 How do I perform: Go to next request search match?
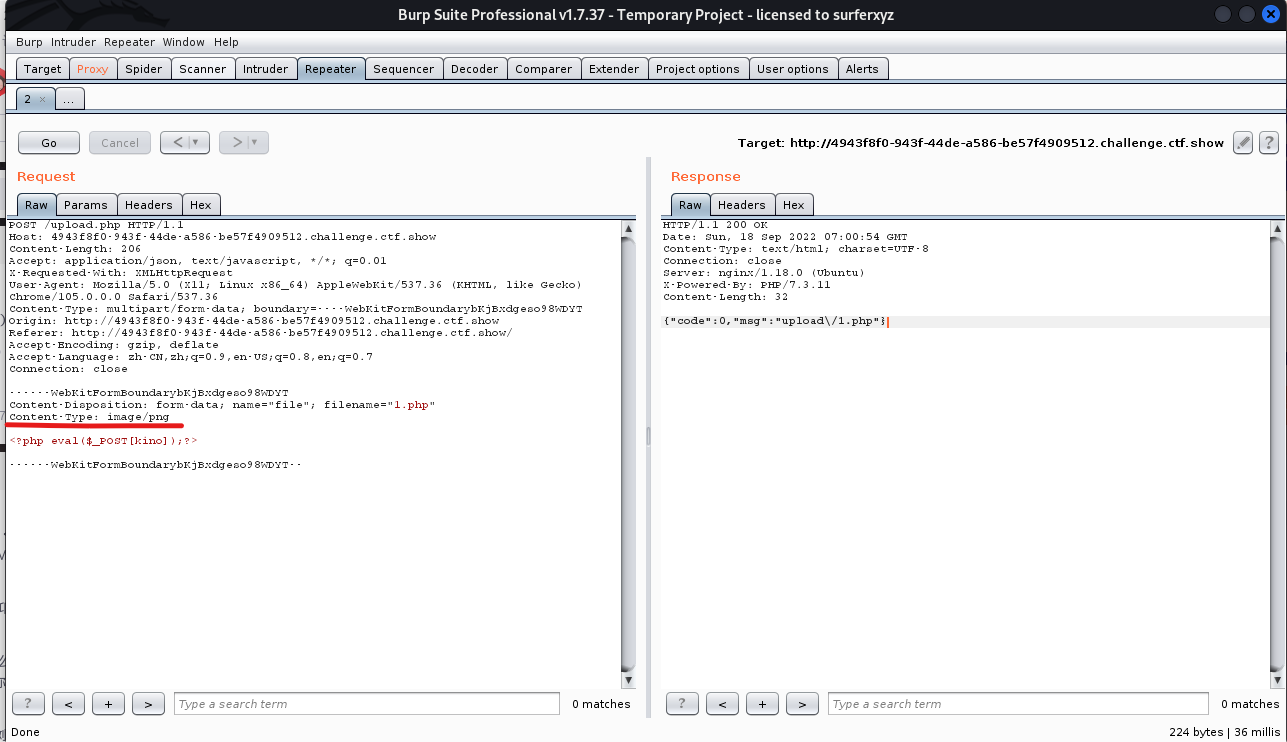point(148,704)
